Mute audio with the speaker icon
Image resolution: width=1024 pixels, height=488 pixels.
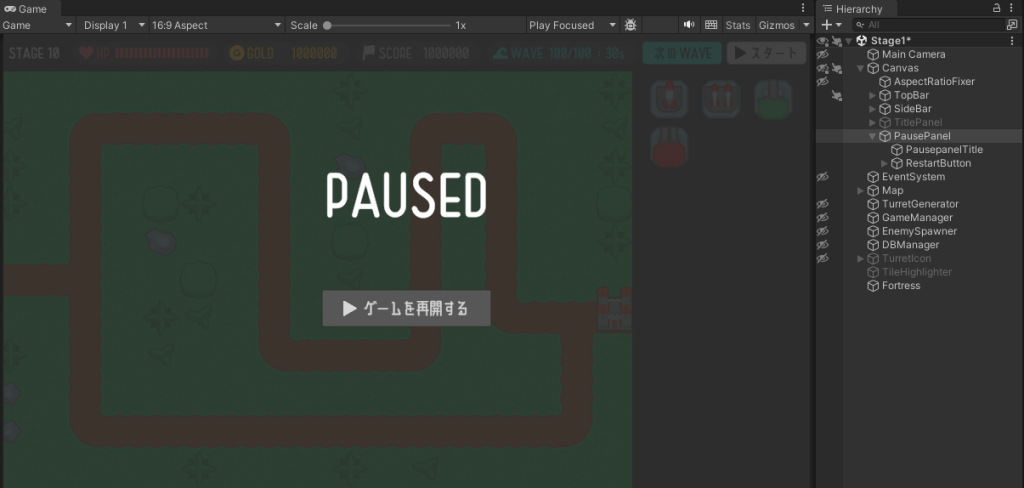pyautogui.click(x=688, y=25)
